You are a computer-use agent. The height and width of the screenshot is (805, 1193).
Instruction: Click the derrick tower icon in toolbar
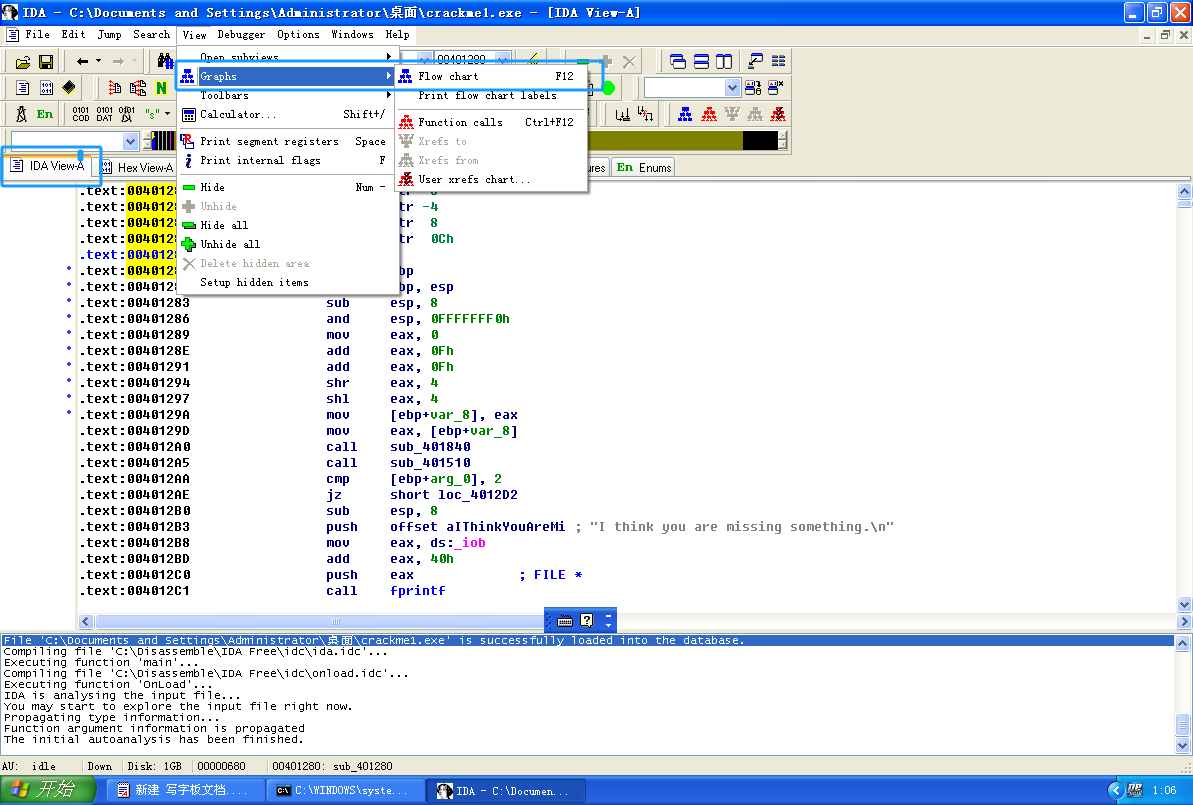coord(21,114)
